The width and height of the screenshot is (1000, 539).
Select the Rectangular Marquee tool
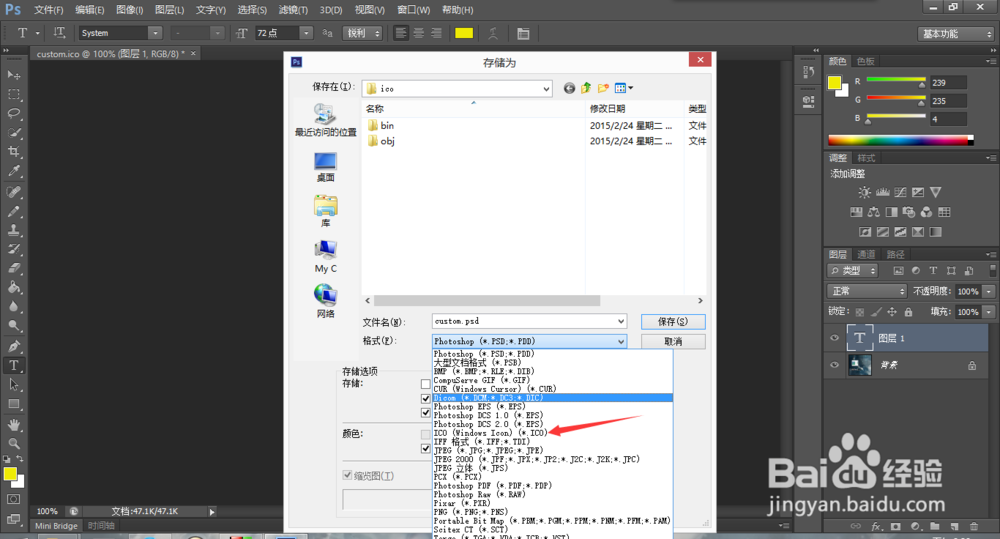14,94
